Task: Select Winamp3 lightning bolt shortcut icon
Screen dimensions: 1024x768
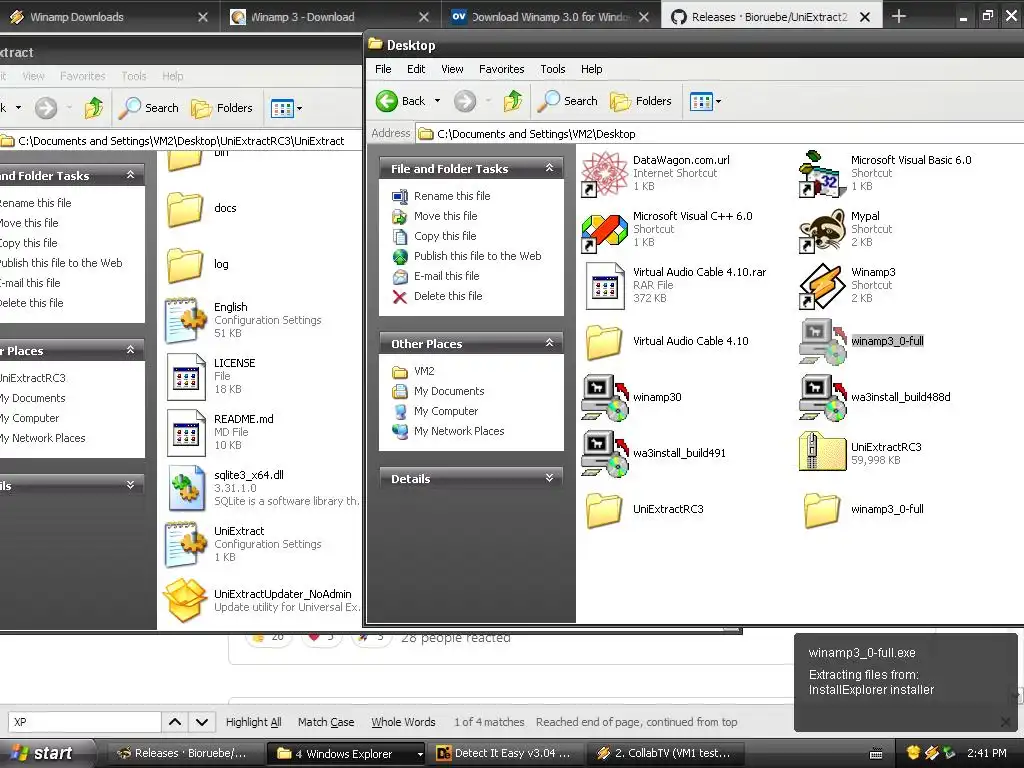Action: 822,286
